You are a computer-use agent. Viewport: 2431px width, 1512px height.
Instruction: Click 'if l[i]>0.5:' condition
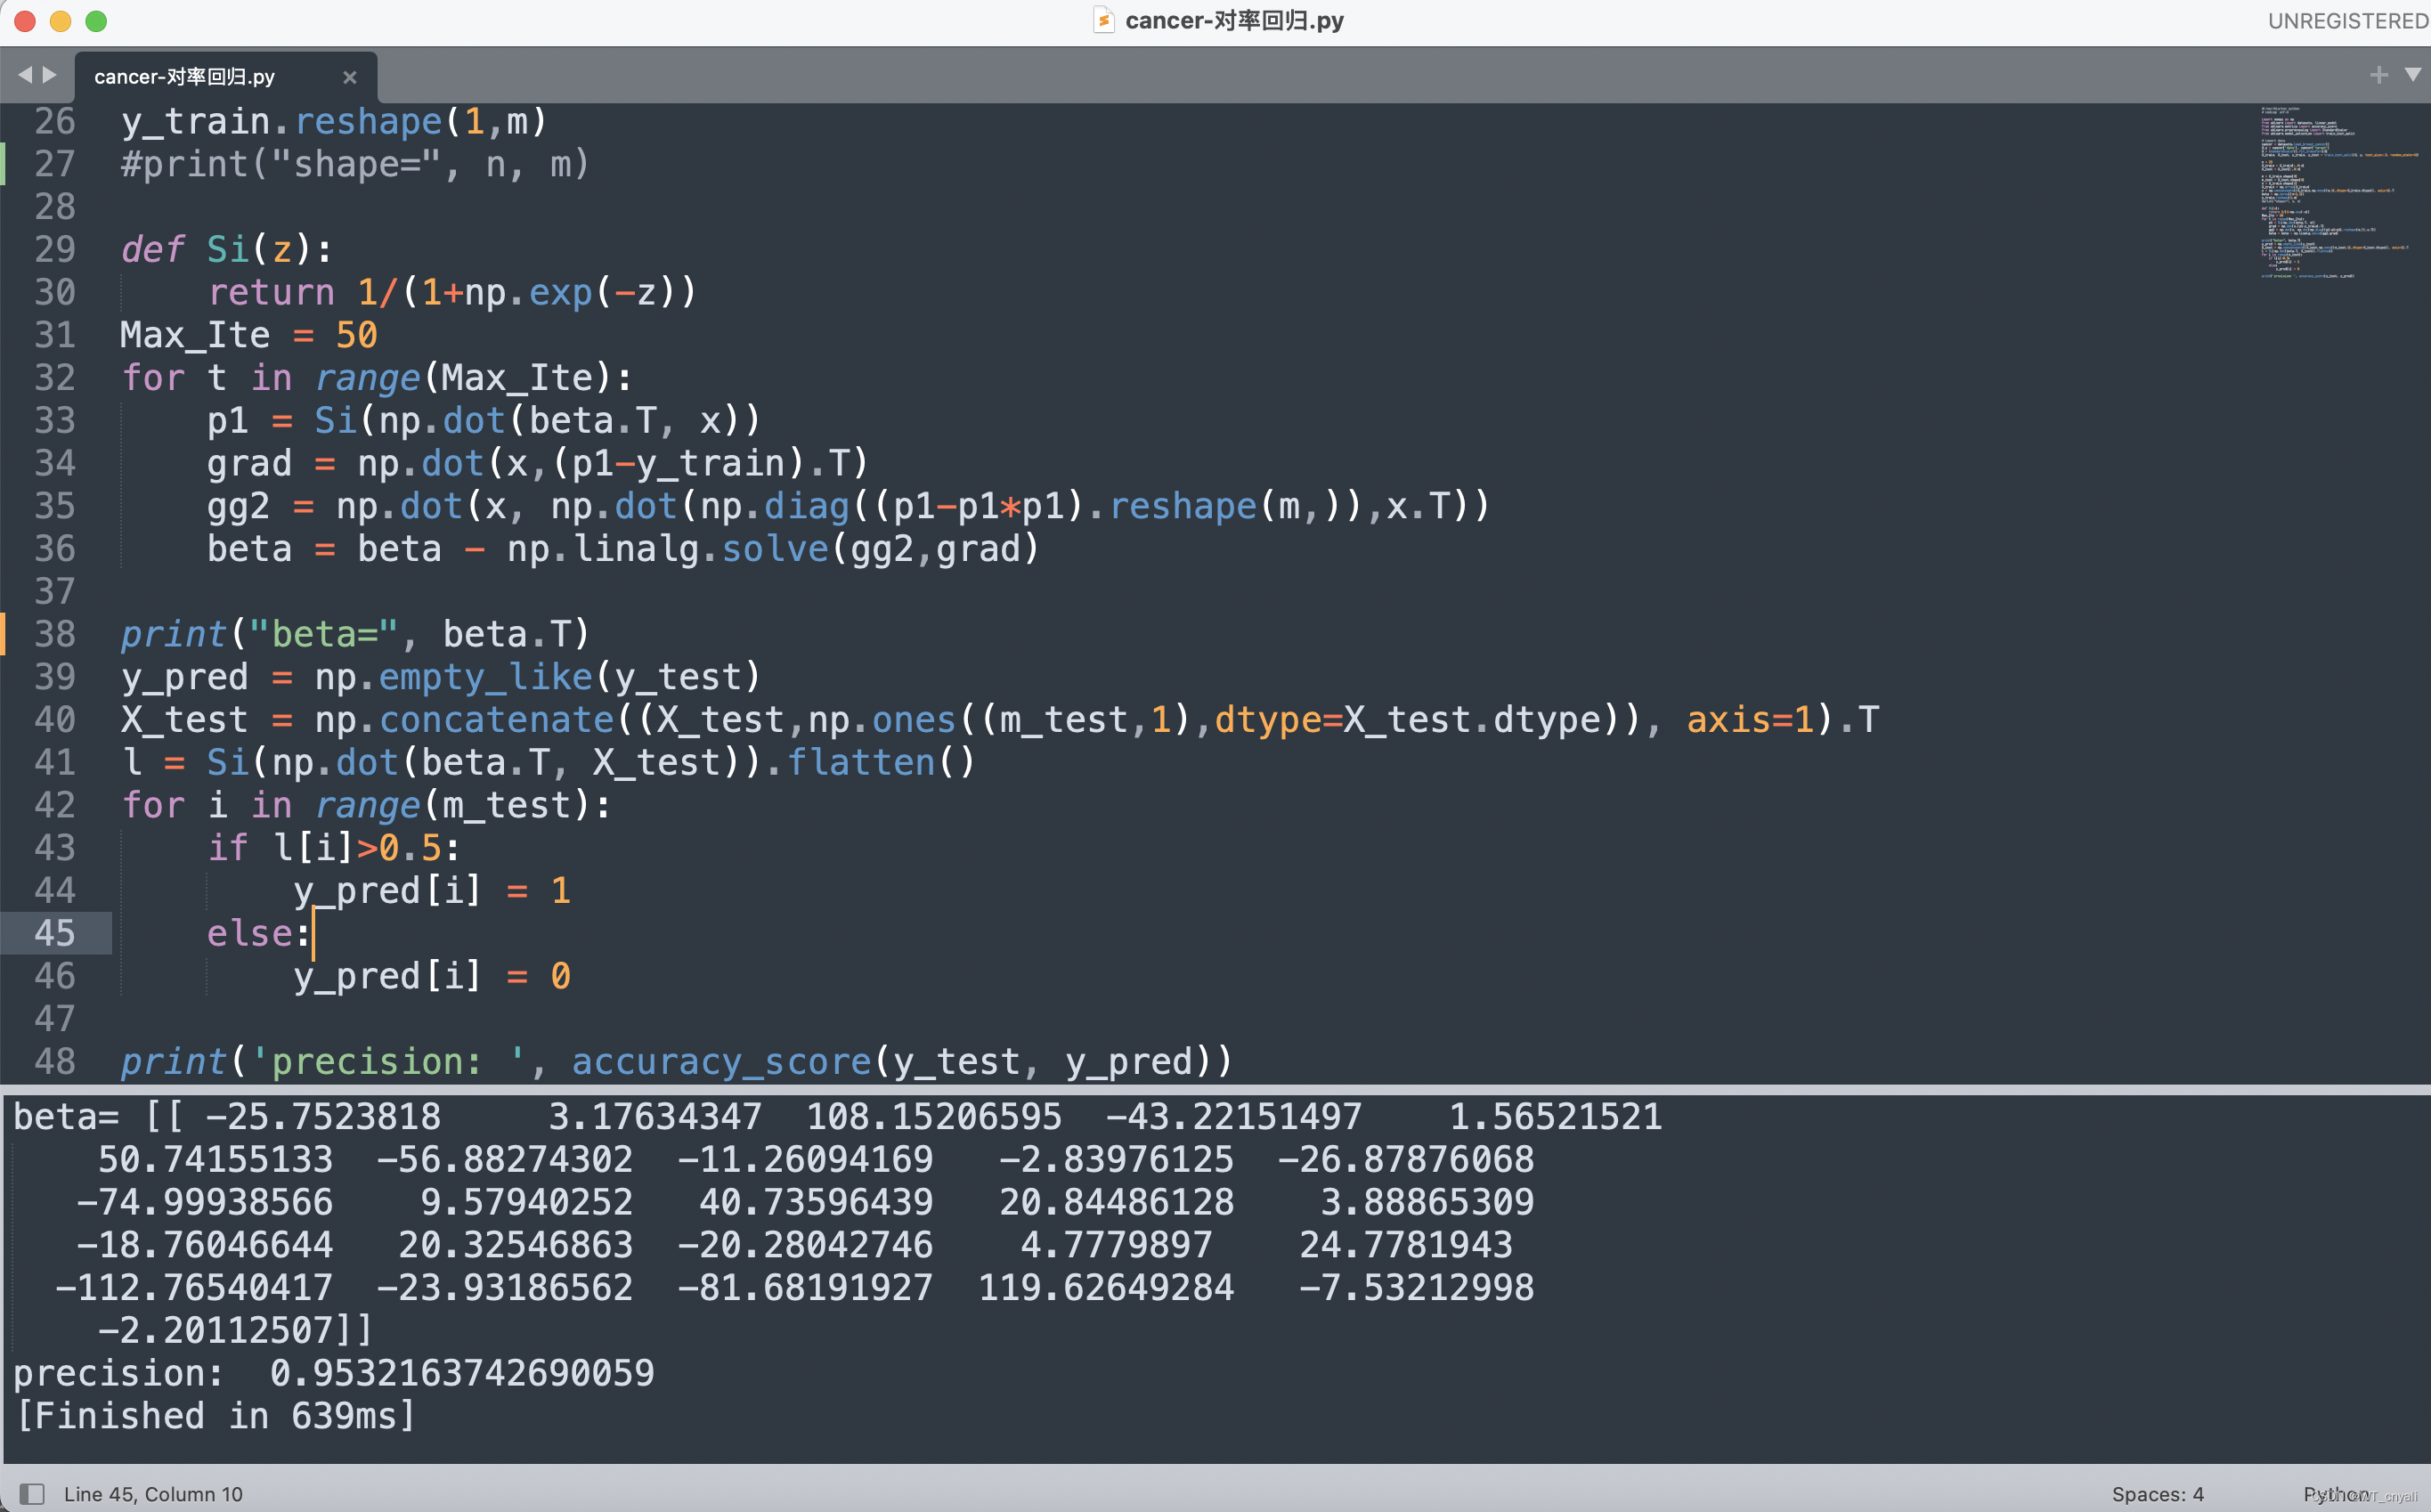click(x=334, y=848)
